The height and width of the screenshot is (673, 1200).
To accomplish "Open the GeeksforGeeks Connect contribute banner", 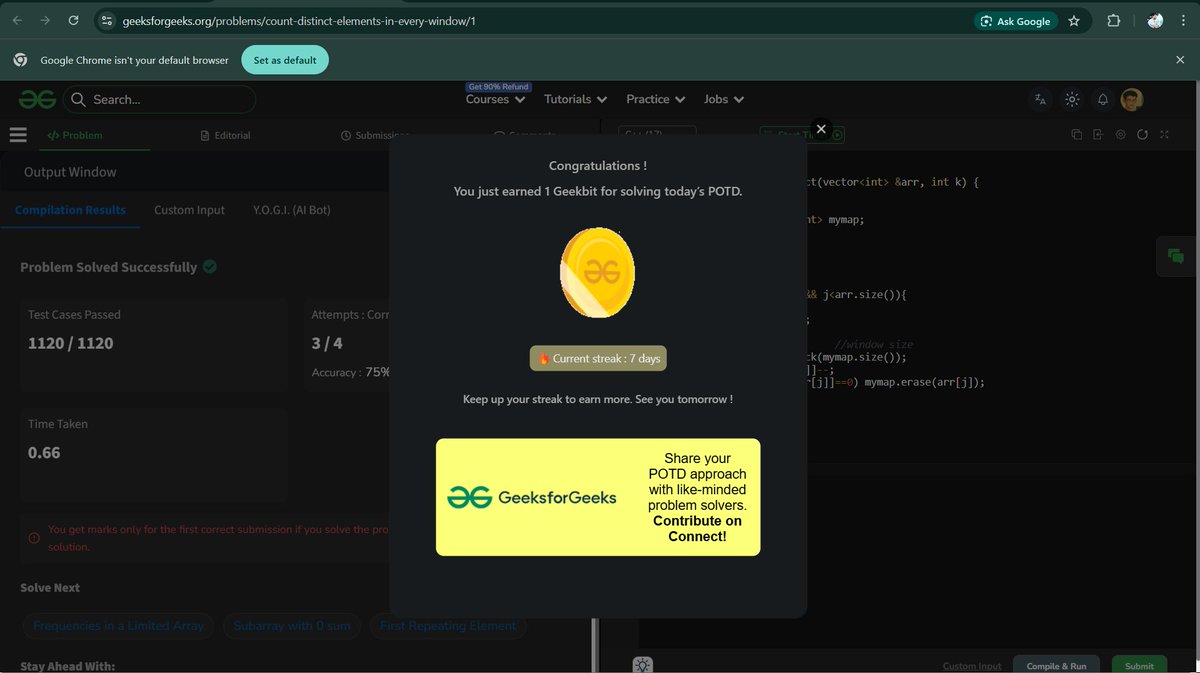I will 598,497.
